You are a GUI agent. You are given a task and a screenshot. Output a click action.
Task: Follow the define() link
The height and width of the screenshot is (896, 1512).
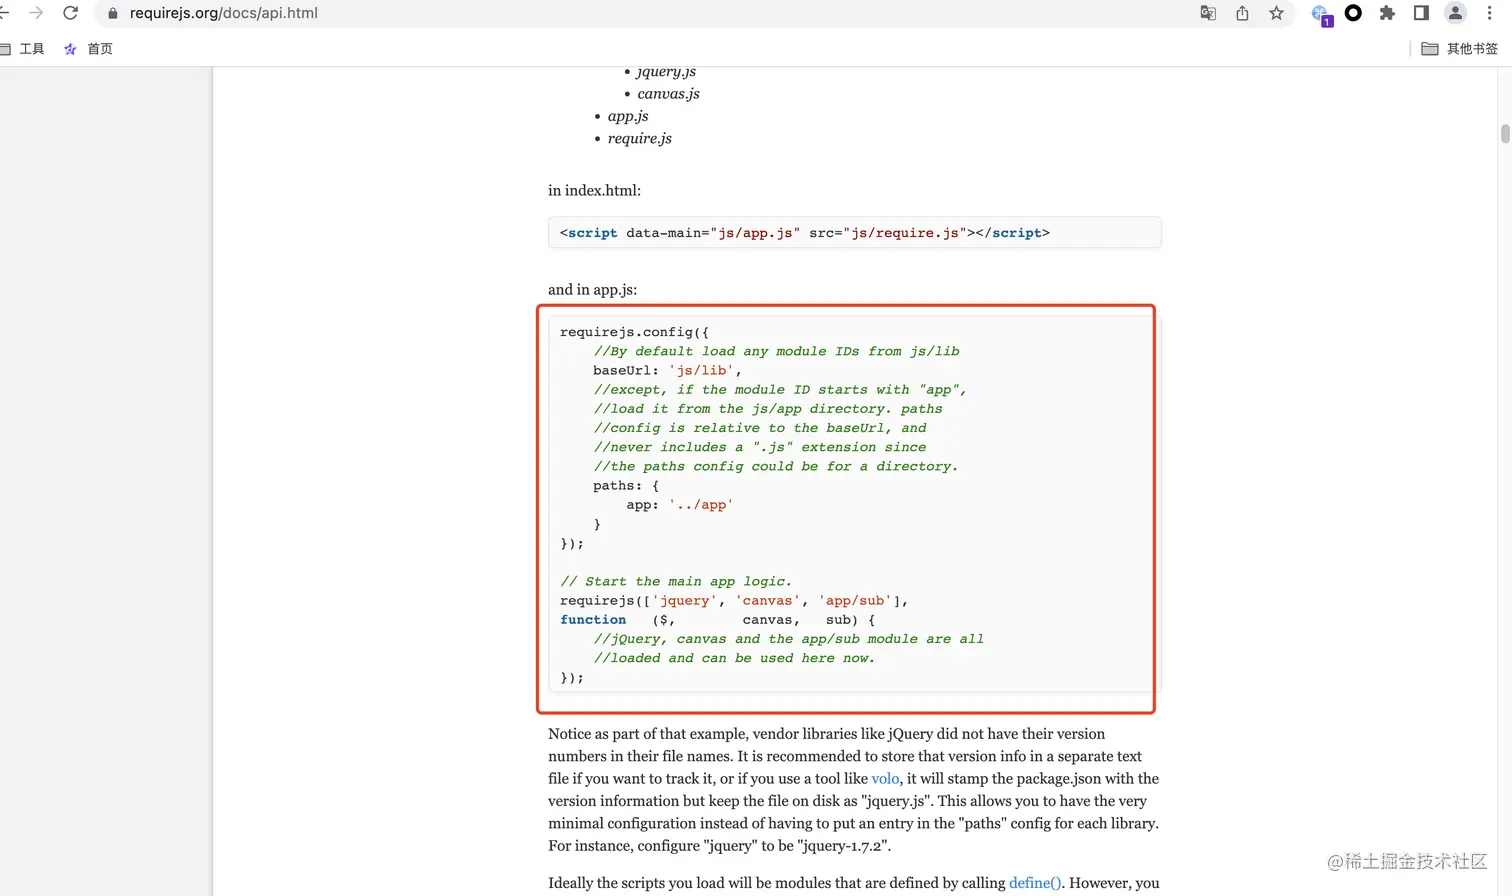[x=1035, y=883]
